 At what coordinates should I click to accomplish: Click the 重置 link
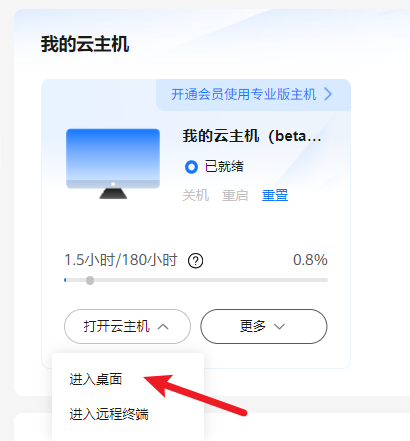(275, 195)
